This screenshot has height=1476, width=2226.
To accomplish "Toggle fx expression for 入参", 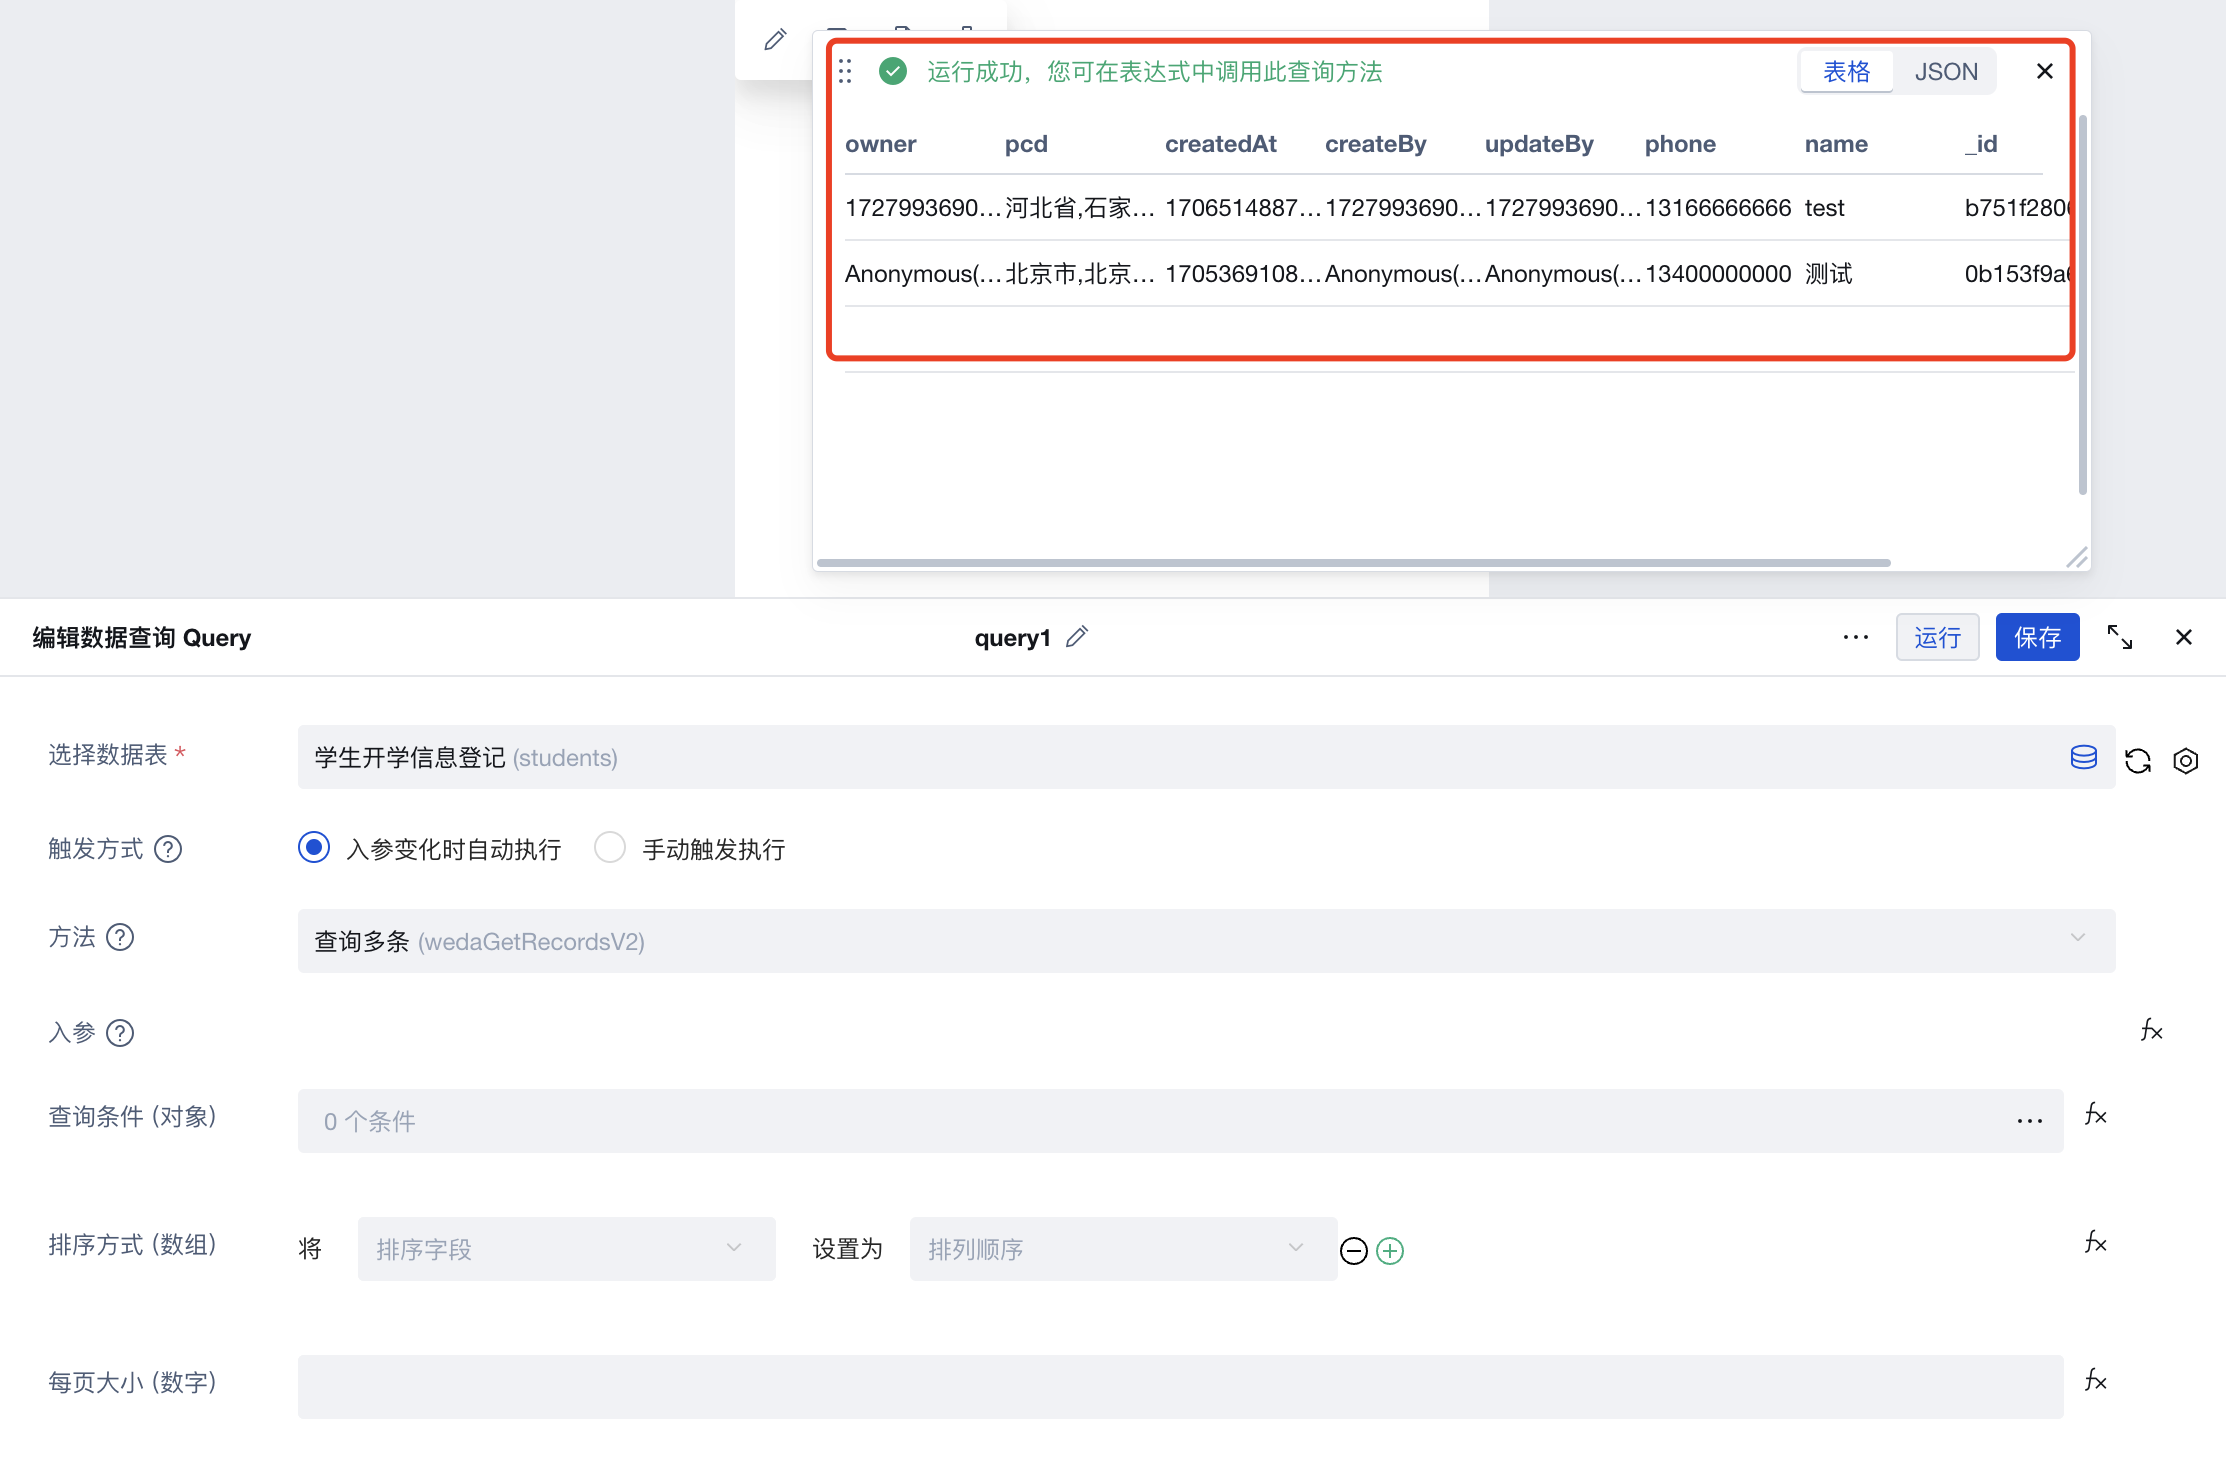I will (2152, 1031).
